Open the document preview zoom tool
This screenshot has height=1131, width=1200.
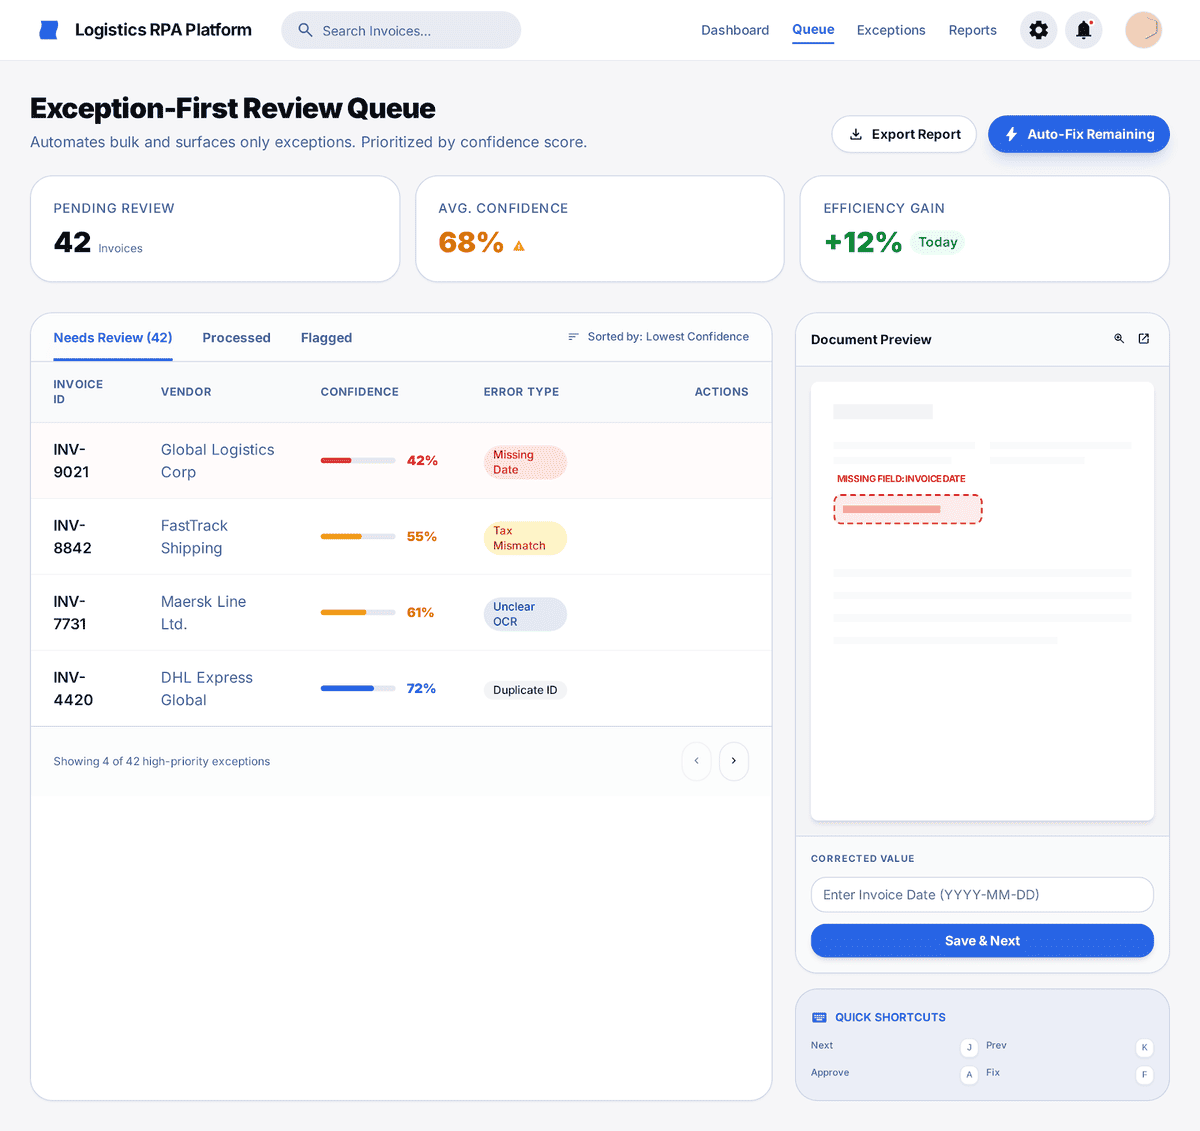(x=1118, y=338)
